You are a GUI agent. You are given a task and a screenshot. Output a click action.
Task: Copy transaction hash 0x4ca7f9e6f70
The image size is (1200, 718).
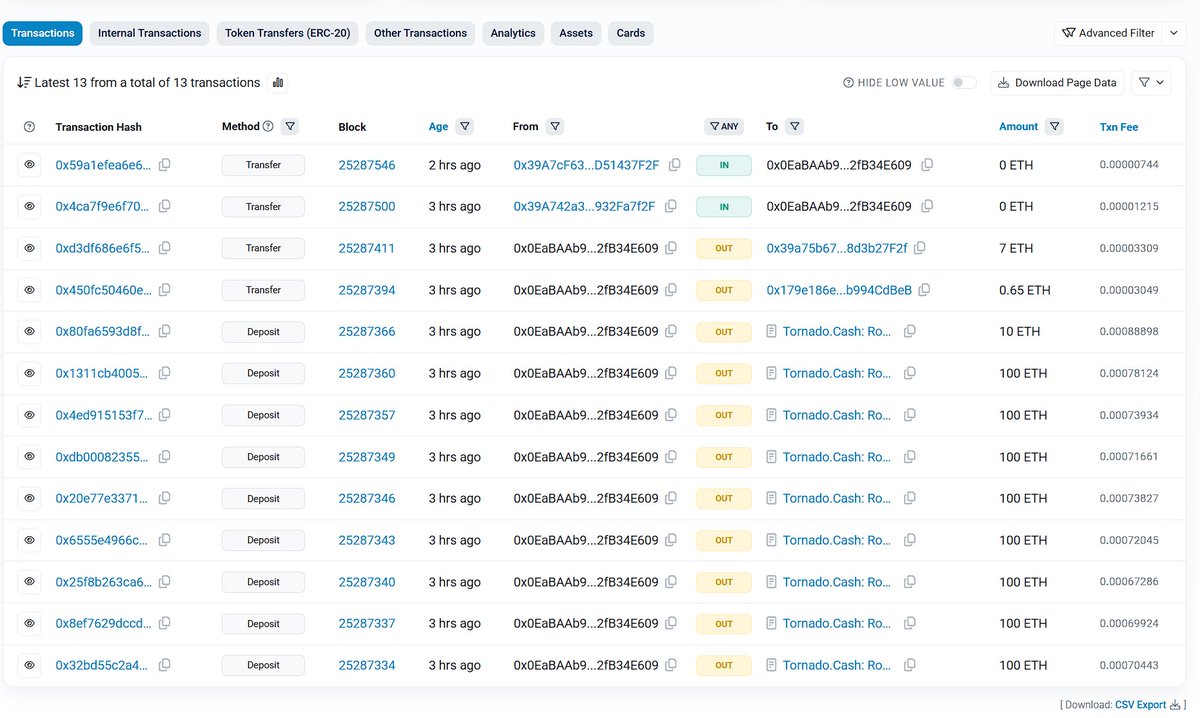coord(165,206)
